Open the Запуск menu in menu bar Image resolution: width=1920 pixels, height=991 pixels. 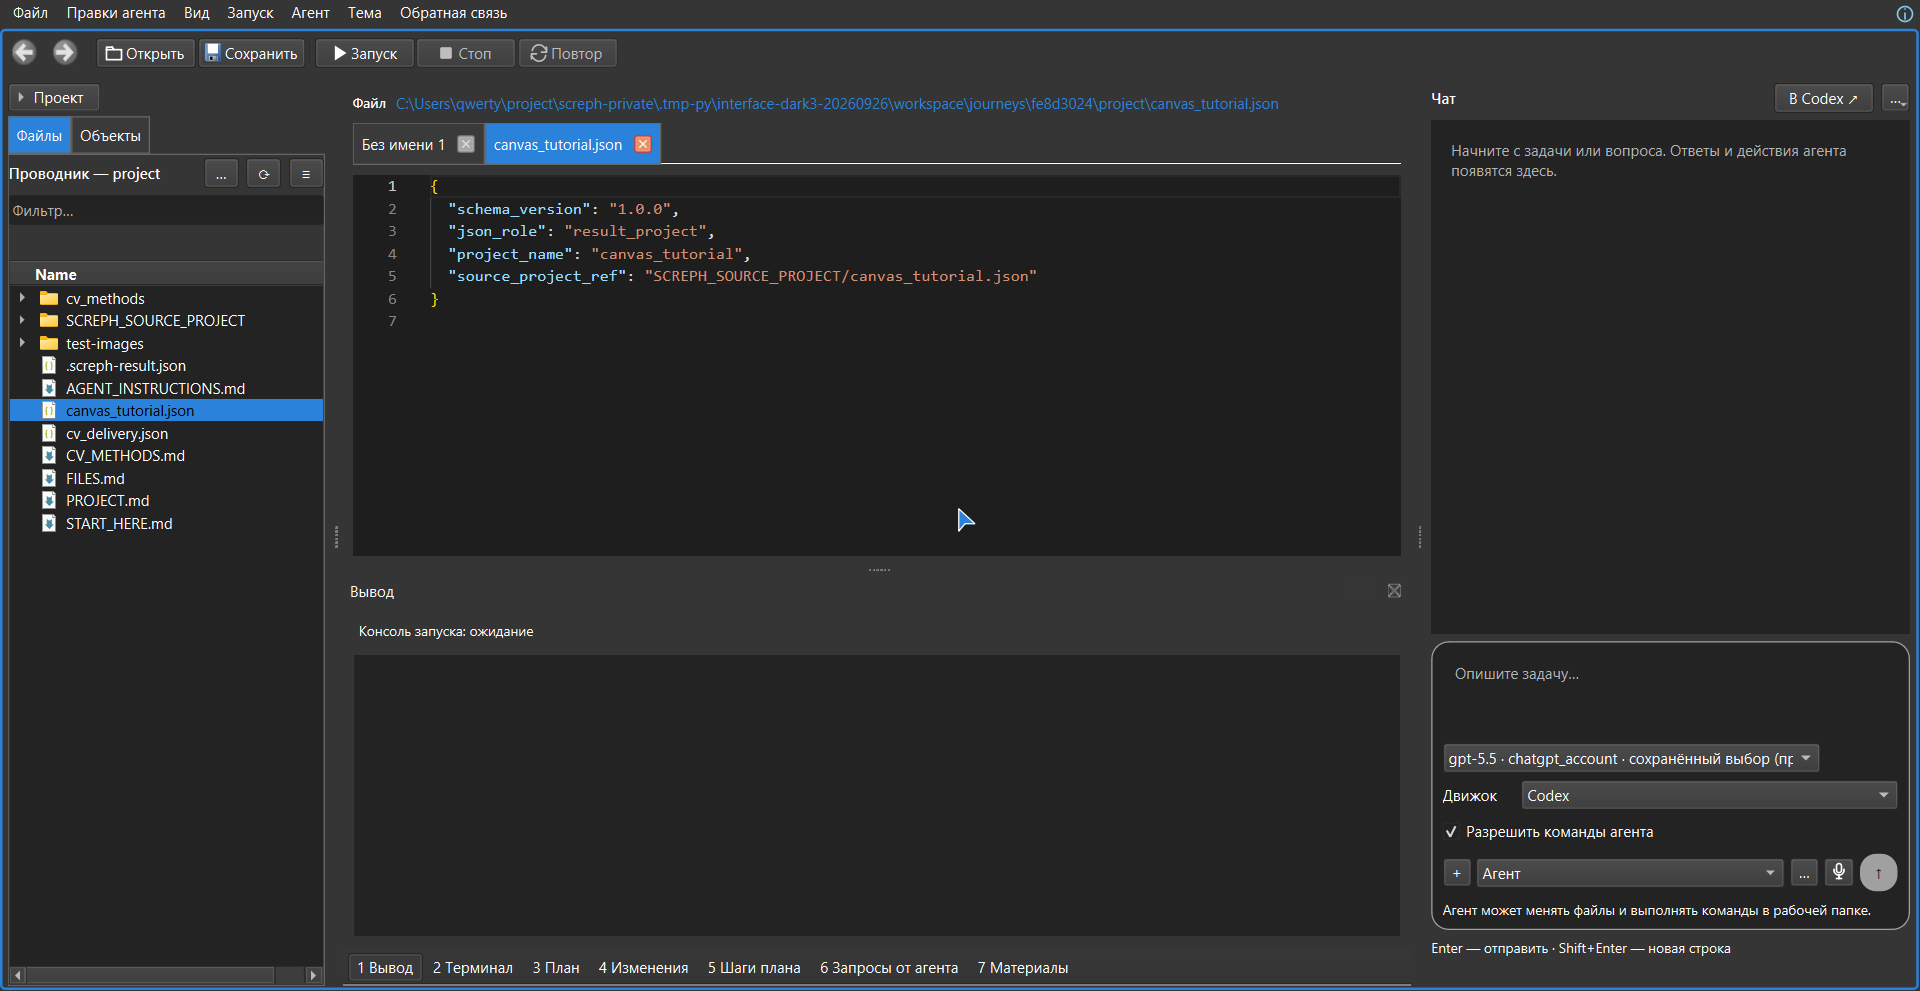point(250,13)
